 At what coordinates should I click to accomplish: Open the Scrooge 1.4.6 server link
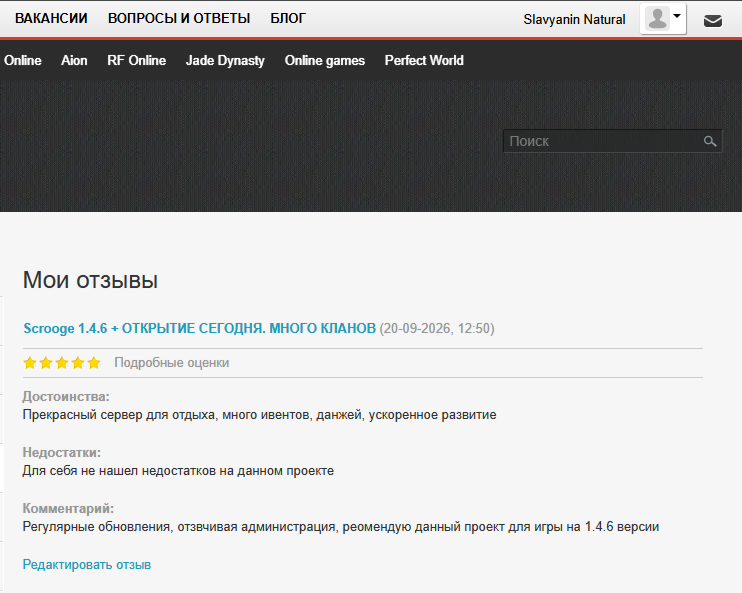pyautogui.click(x=200, y=328)
